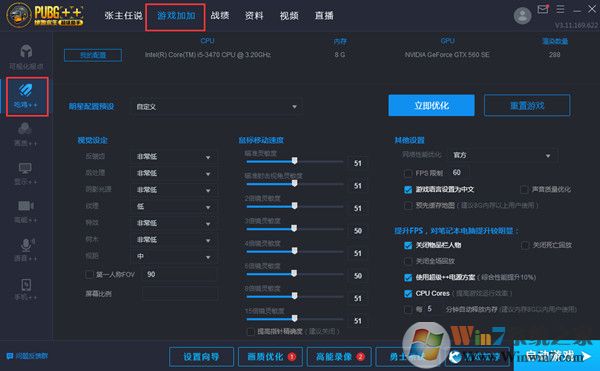Viewport: 600px width, 371px height.
Task: Click the FOV value field showing 90
Action: pos(180,274)
